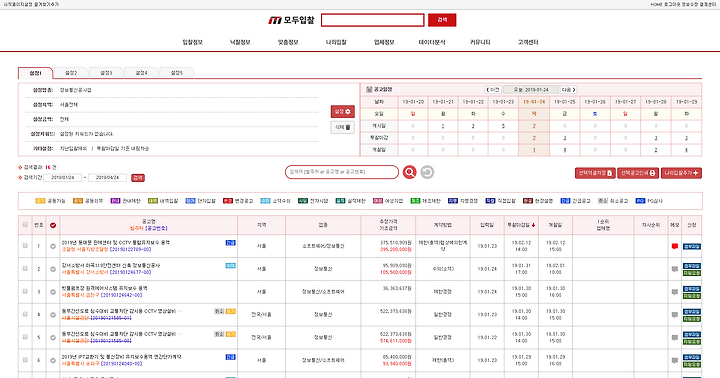Click the 공동가능 legend badge

point(40,201)
